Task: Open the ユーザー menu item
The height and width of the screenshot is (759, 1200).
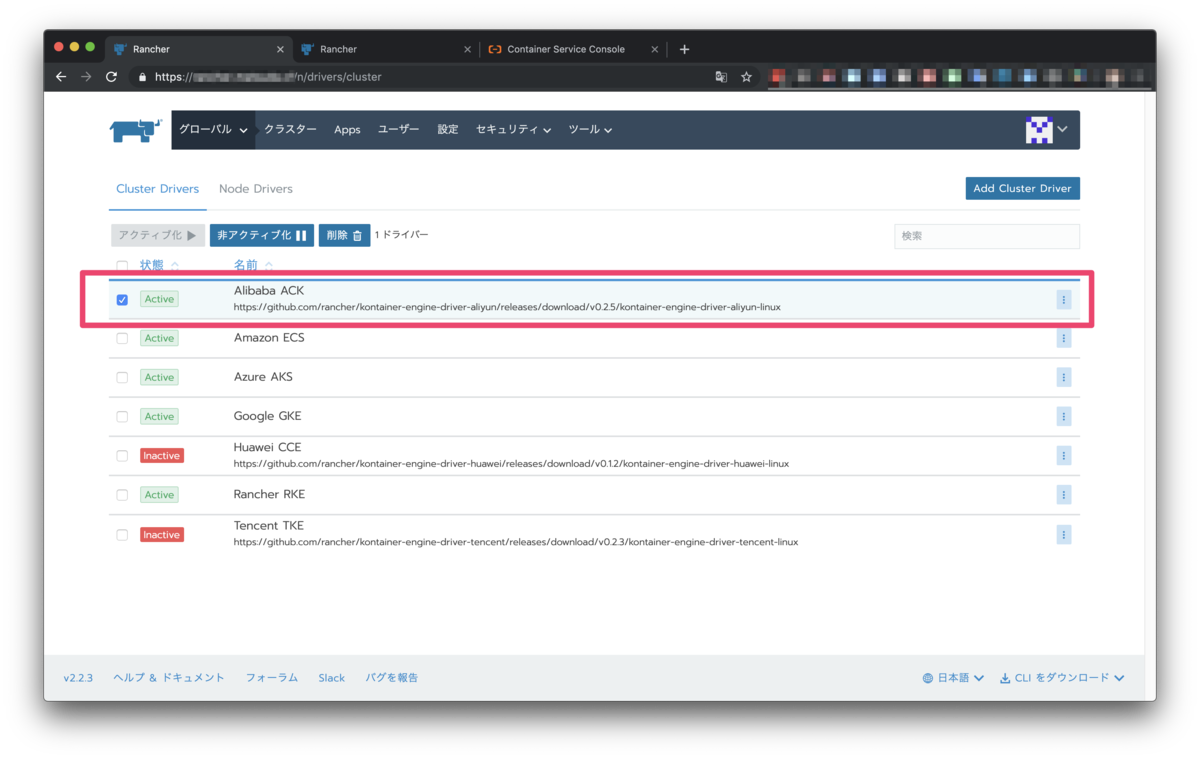Action: click(x=398, y=130)
